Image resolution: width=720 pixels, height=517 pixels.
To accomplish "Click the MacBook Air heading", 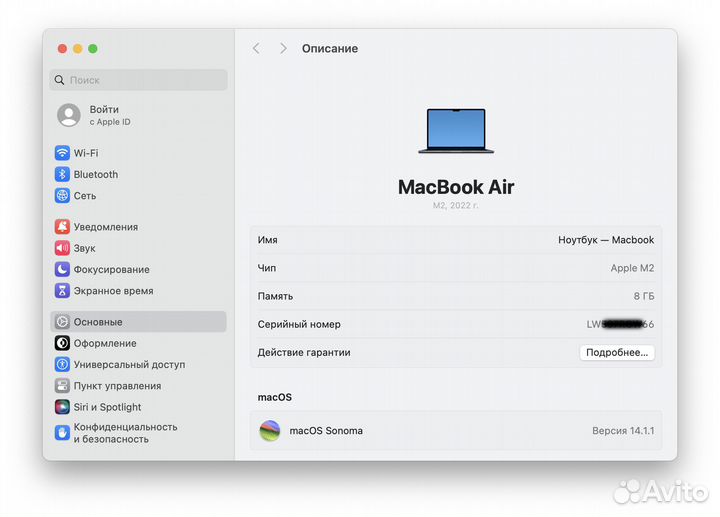I will click(456, 187).
